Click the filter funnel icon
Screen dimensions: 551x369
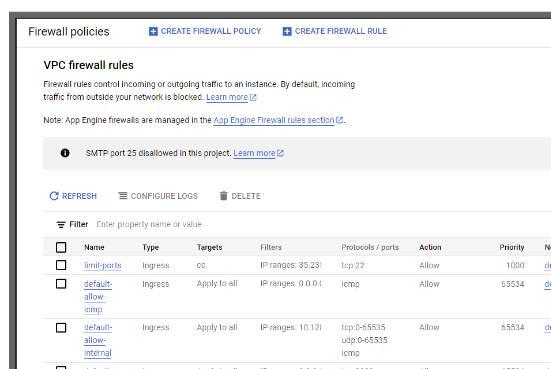pos(61,225)
